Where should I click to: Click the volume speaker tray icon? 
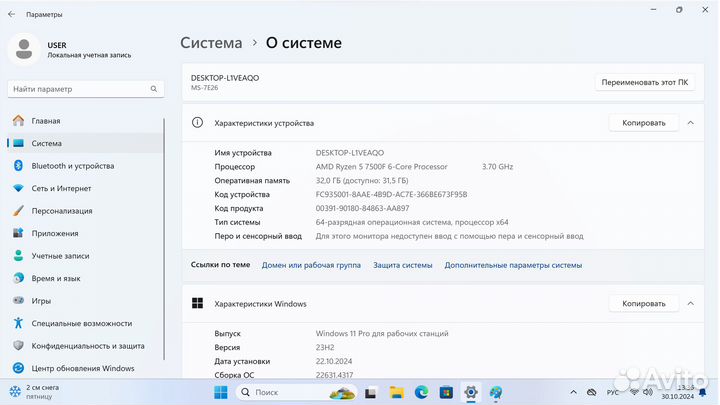[648, 392]
